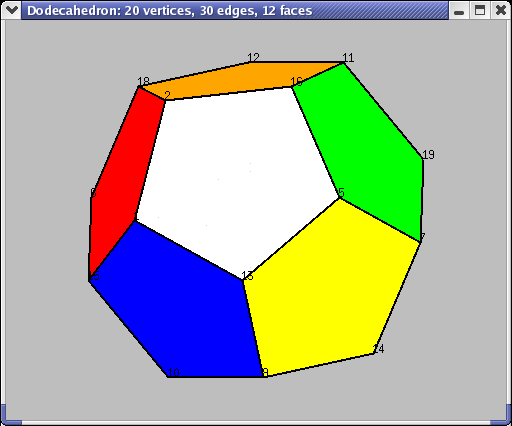This screenshot has height=426, width=512.
Task: Maximize the Dodecahedron window
Action: coord(480,10)
